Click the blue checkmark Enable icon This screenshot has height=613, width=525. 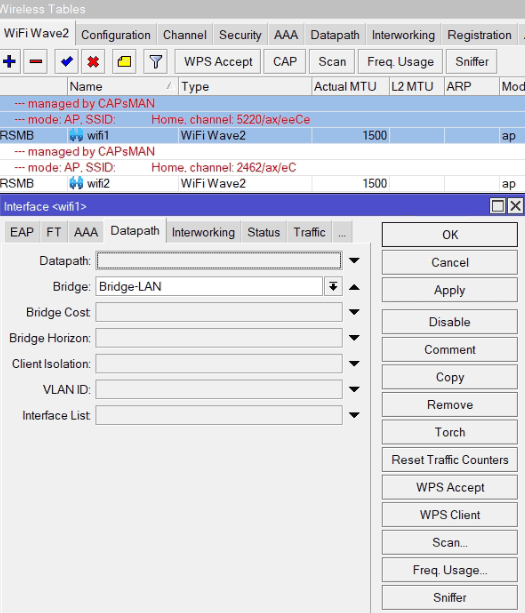[x=66, y=61]
